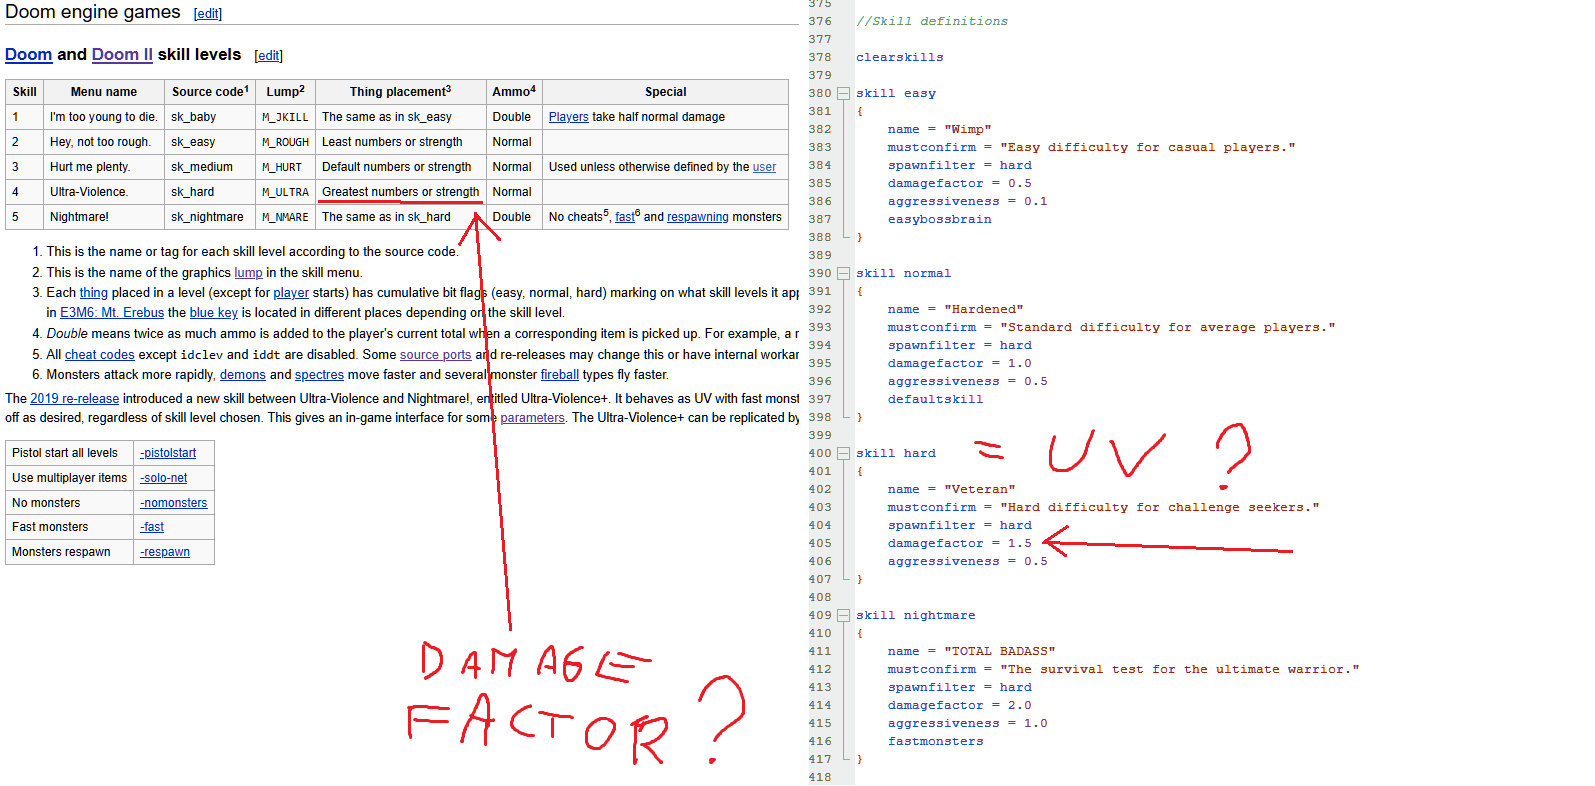Select the M_JKILL lump cell
Image resolution: width=1595 pixels, height=786 pixels.
(286, 117)
